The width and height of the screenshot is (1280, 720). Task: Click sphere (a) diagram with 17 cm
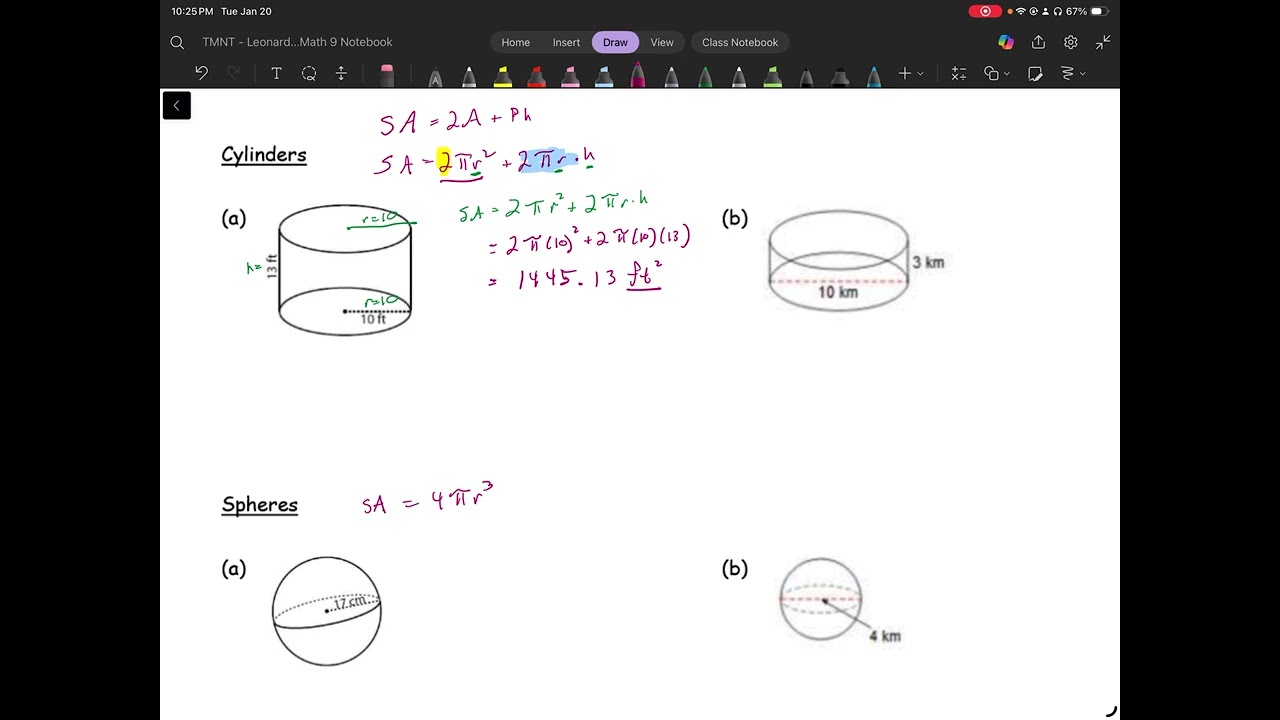(326, 611)
